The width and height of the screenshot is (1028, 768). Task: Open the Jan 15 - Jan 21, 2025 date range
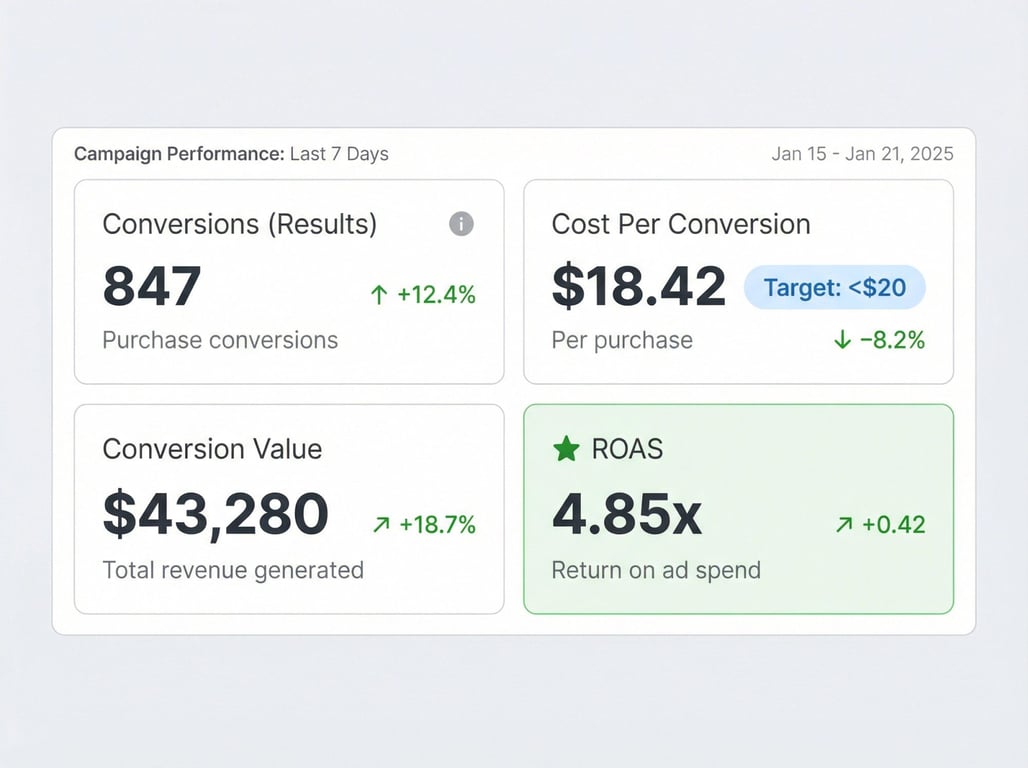point(862,154)
